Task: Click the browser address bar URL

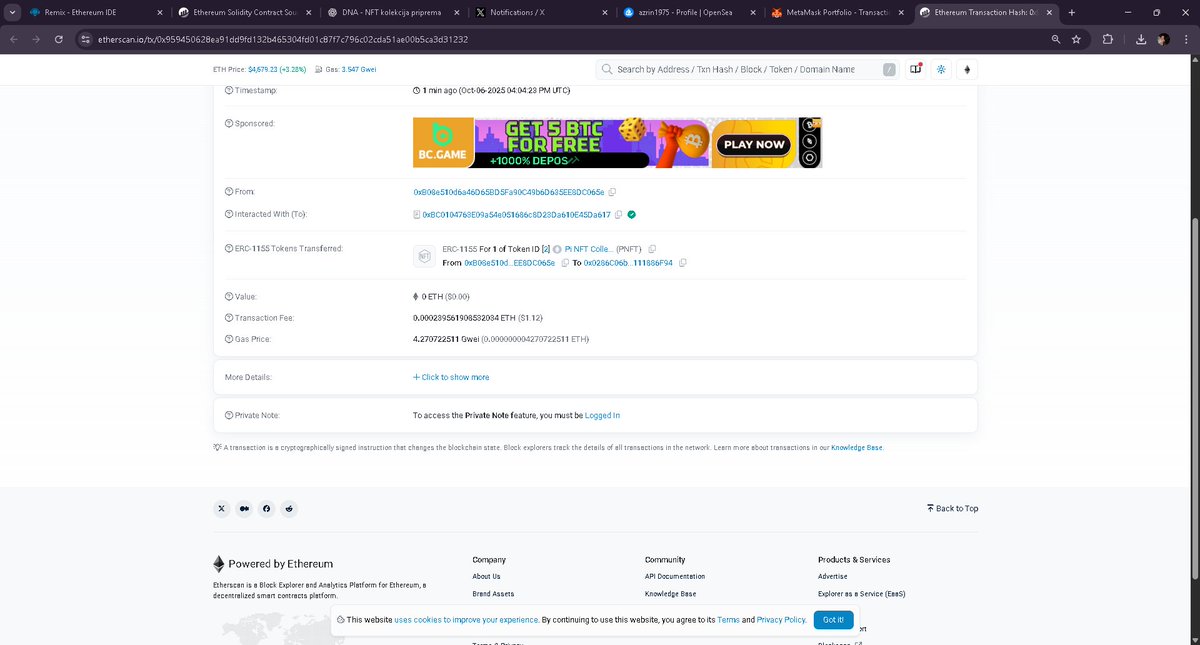Action: pyautogui.click(x=283, y=39)
